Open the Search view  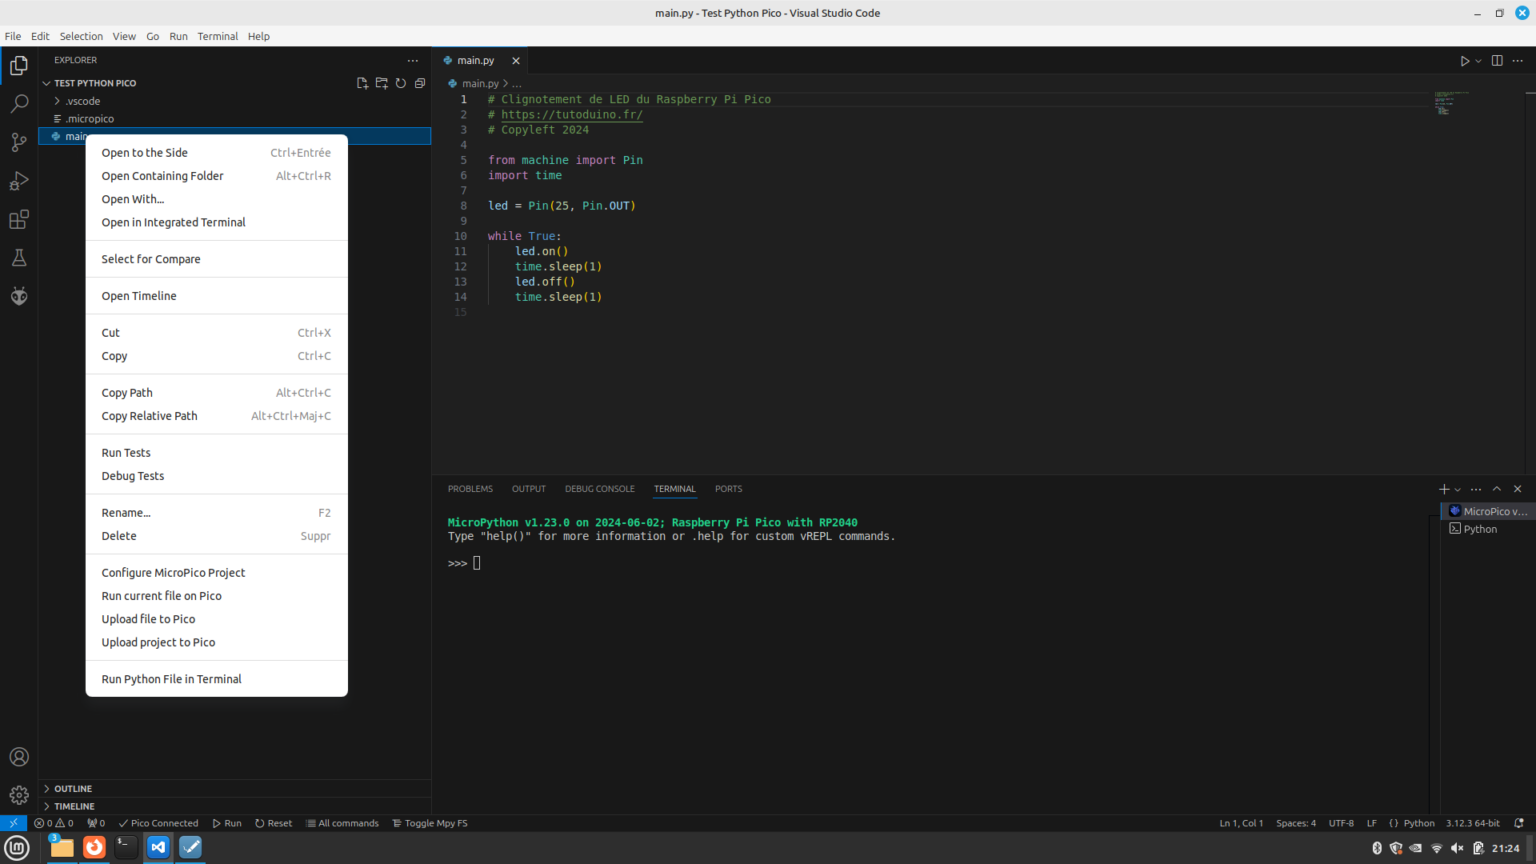point(18,102)
